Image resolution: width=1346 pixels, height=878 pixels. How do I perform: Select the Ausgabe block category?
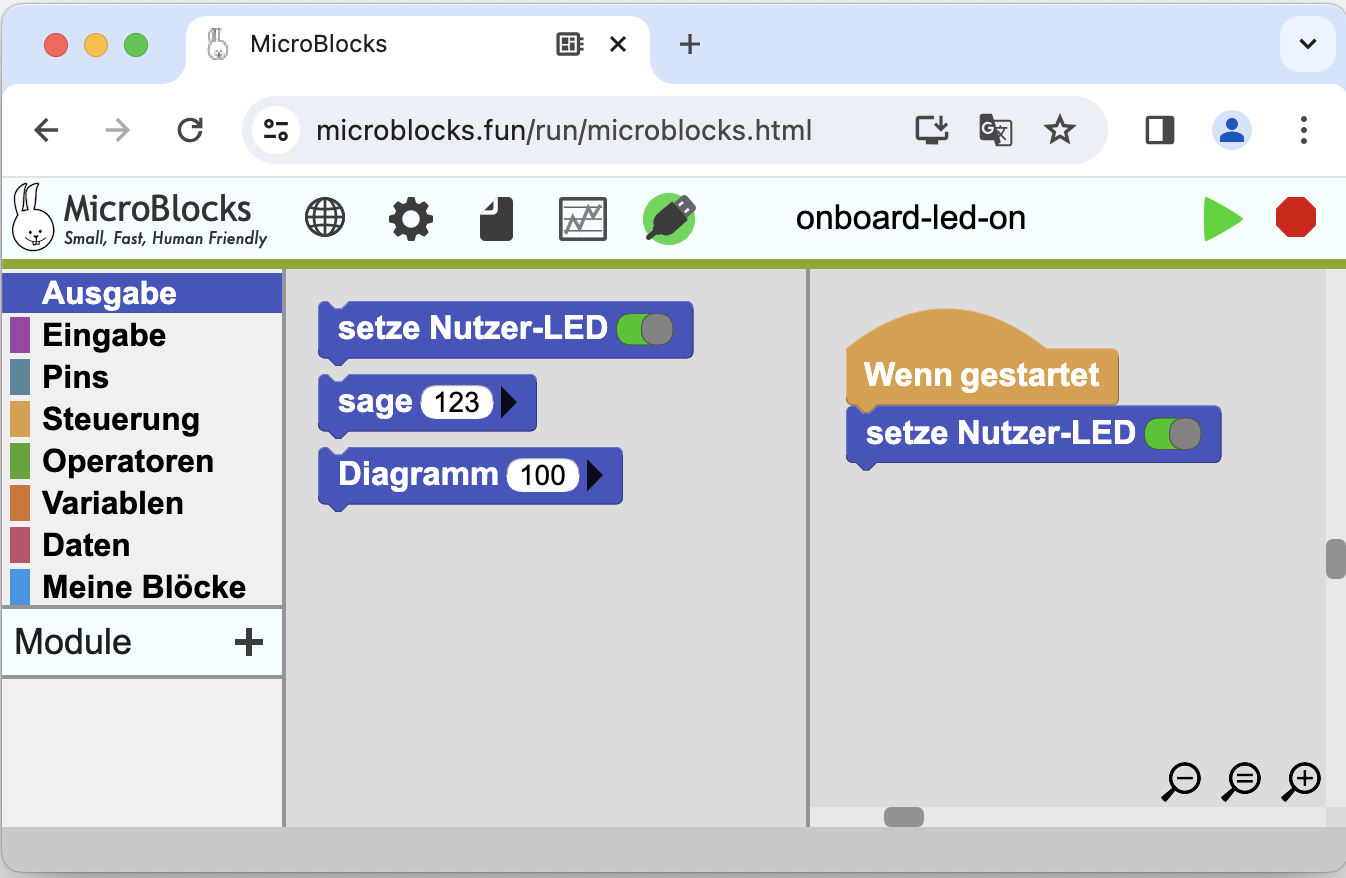(x=142, y=293)
